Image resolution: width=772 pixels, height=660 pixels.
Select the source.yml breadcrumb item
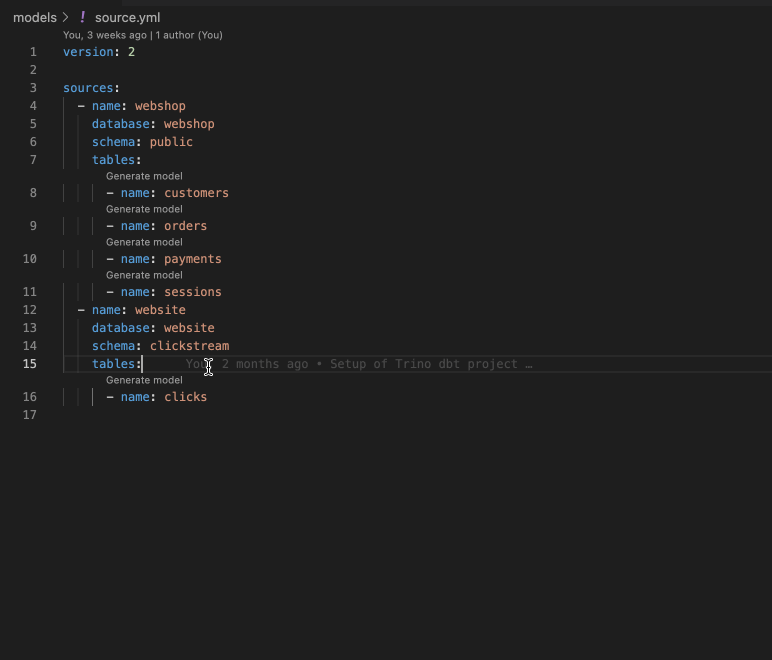point(128,18)
